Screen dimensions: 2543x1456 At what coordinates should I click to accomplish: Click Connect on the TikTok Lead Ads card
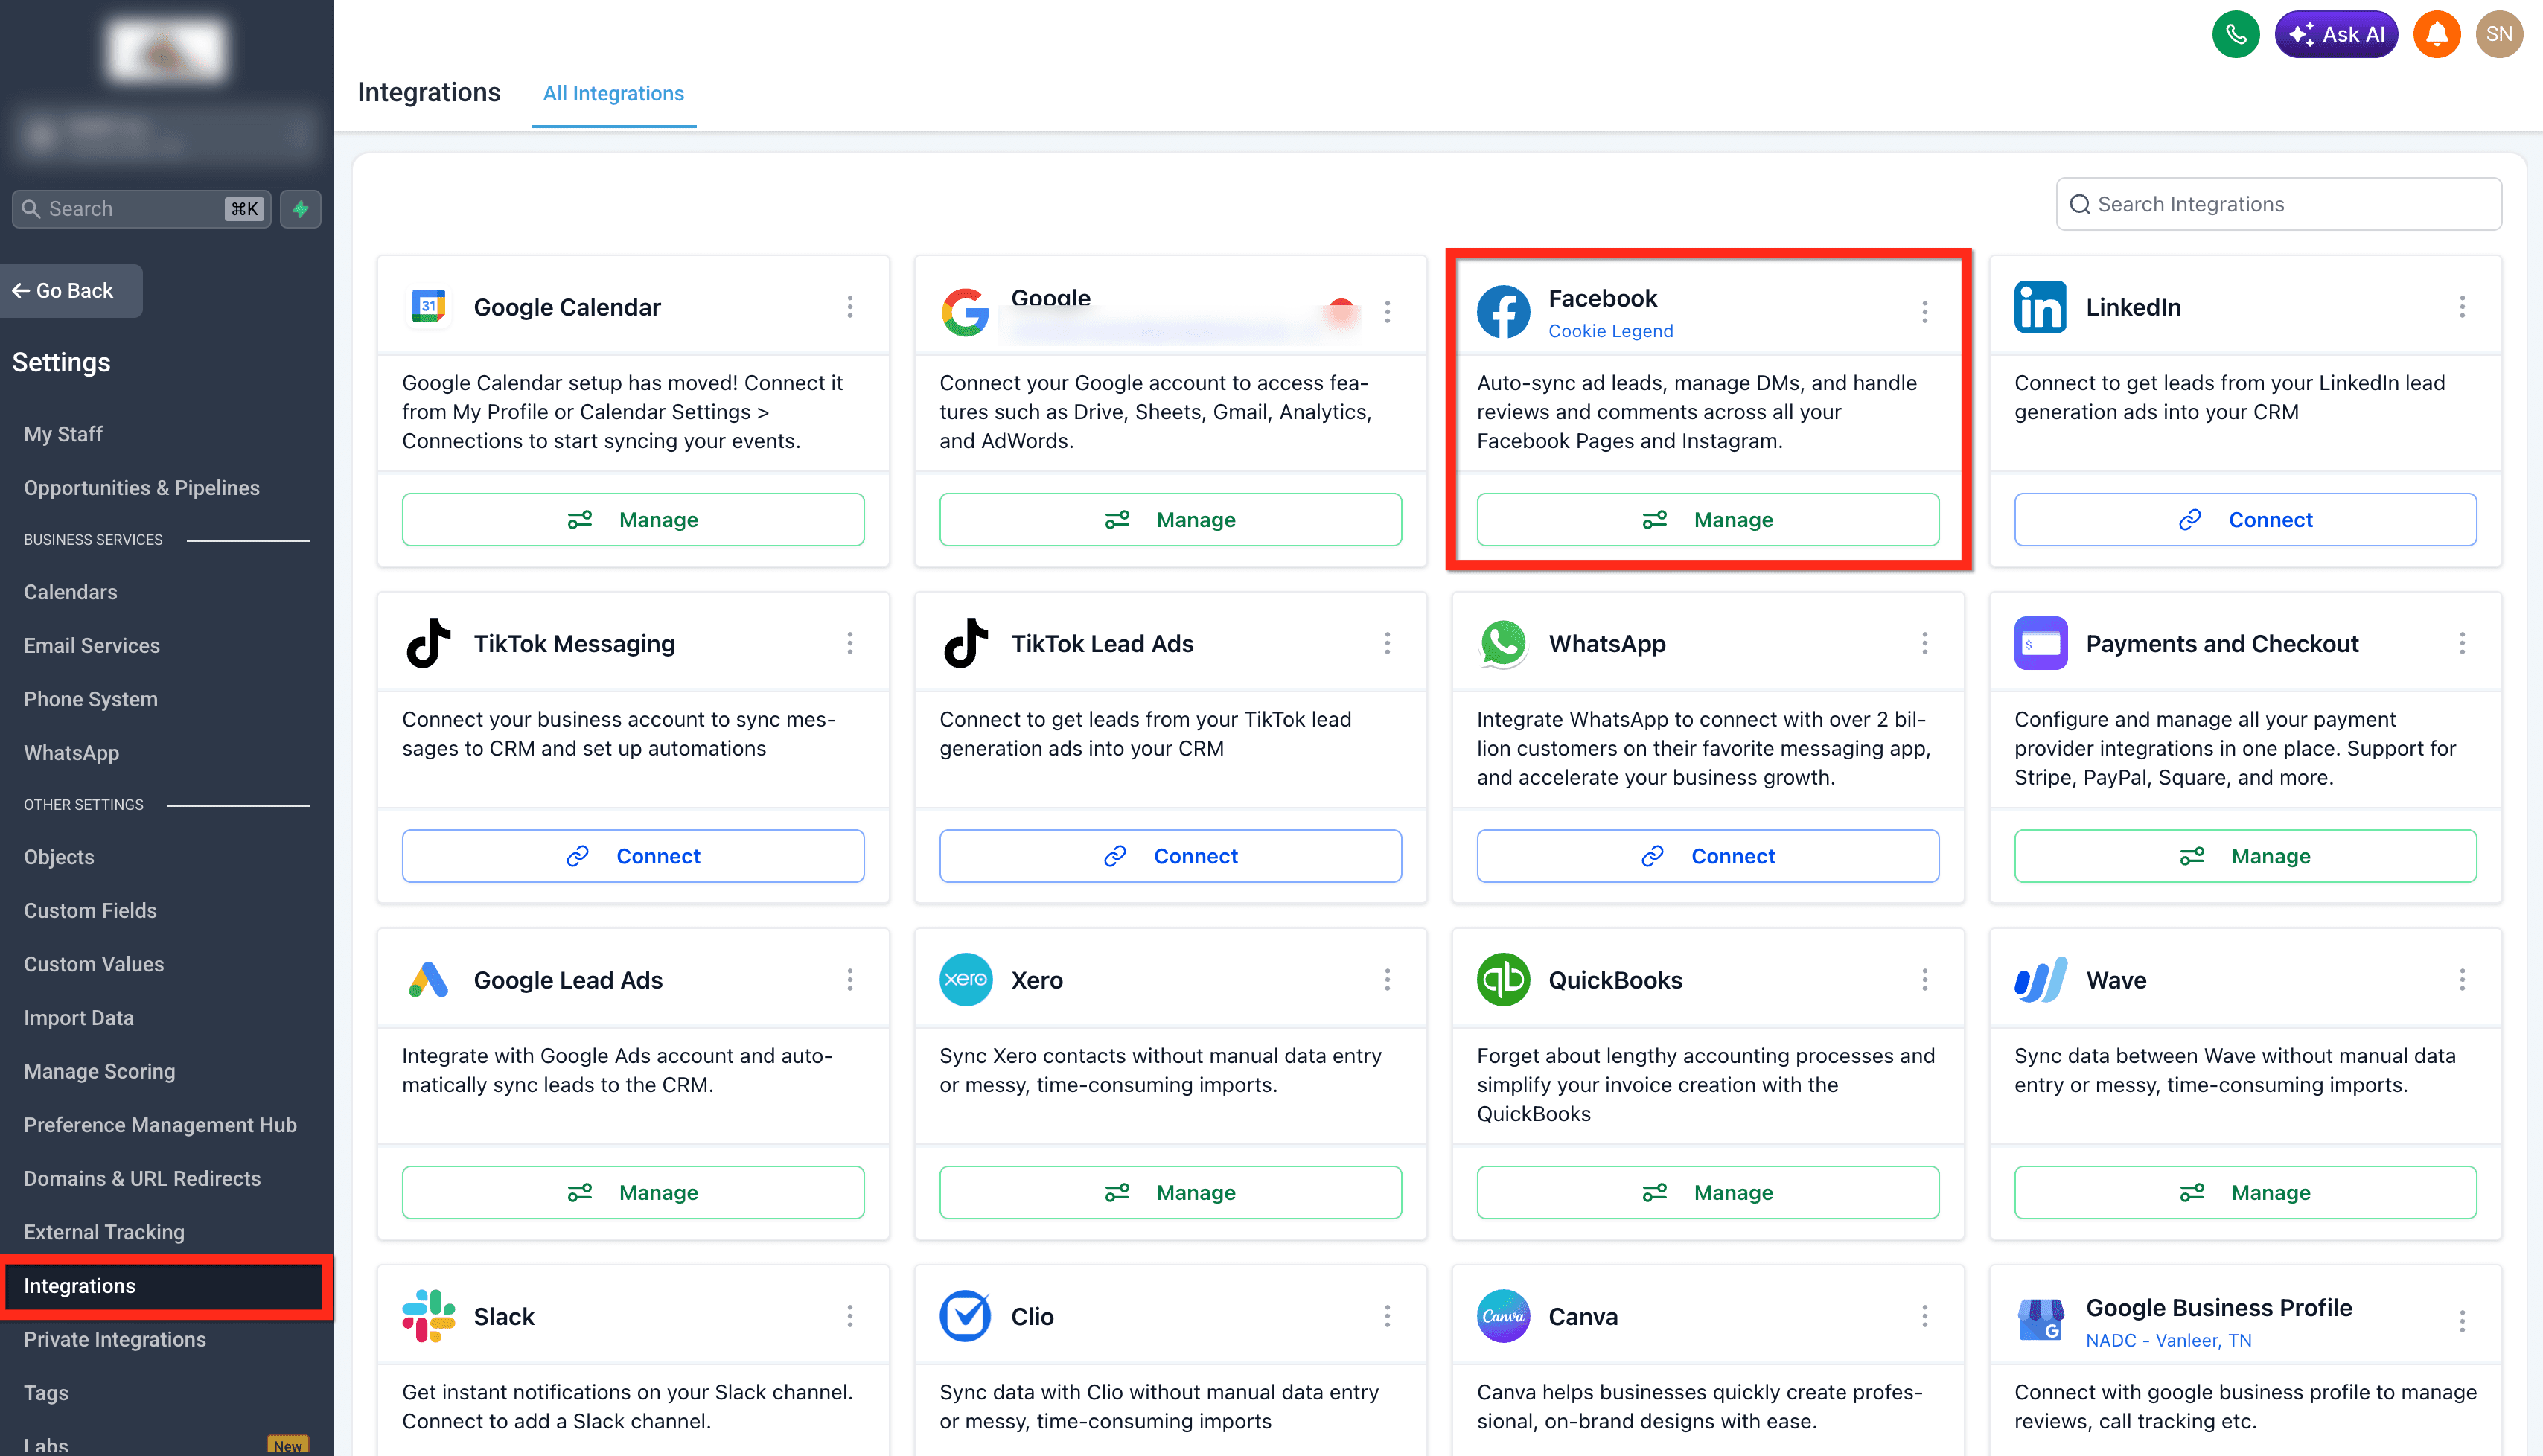[x=1170, y=856]
